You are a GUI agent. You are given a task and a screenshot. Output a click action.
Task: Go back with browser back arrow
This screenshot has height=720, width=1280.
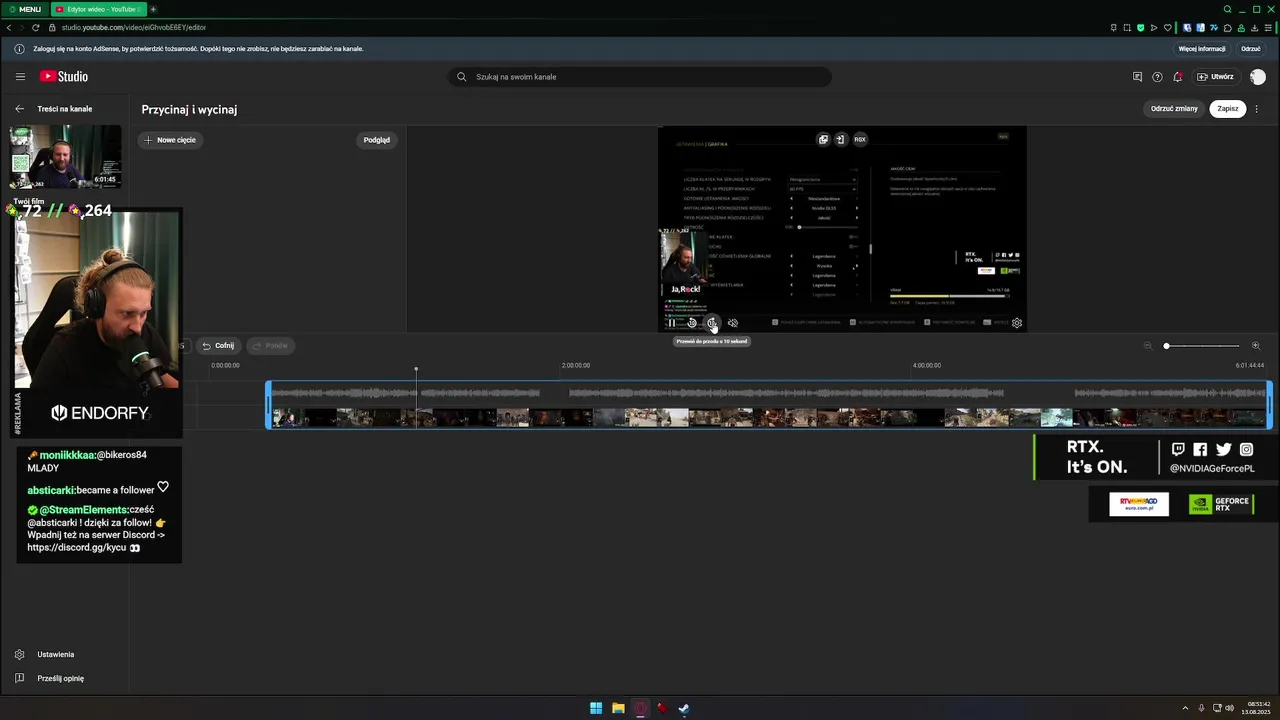[9, 28]
